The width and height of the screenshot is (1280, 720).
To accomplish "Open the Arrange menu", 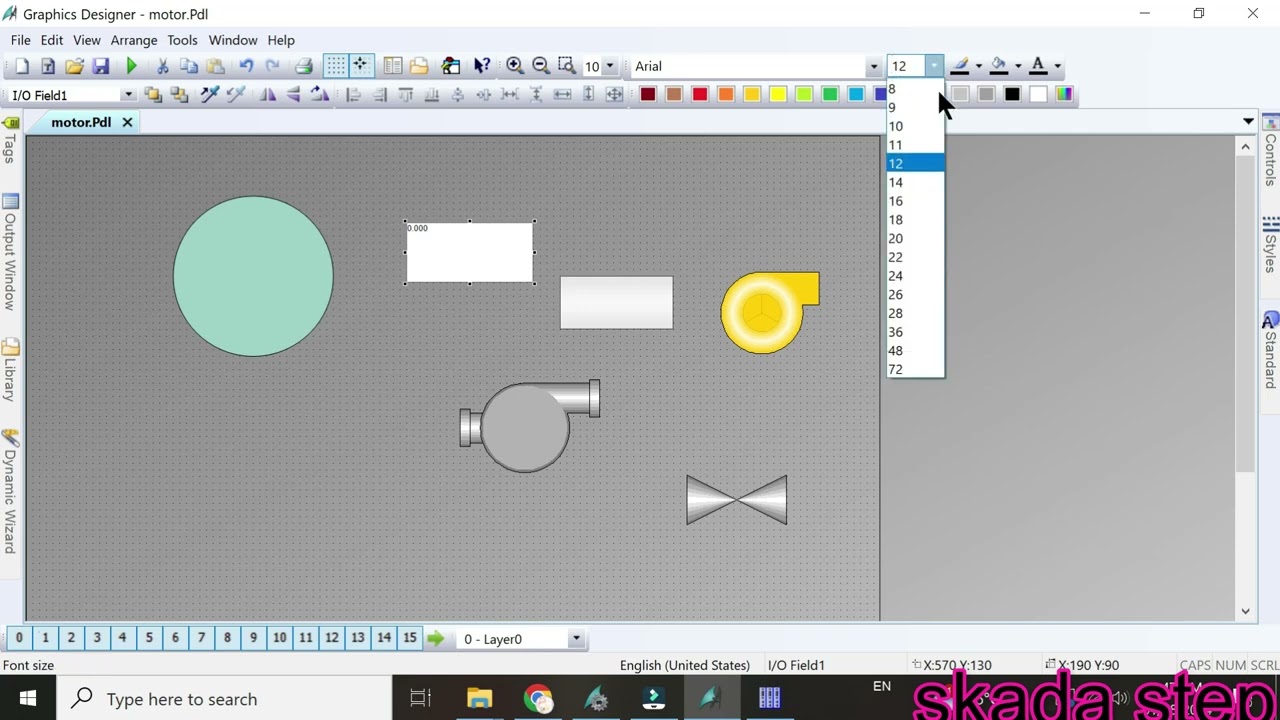I will pos(134,40).
